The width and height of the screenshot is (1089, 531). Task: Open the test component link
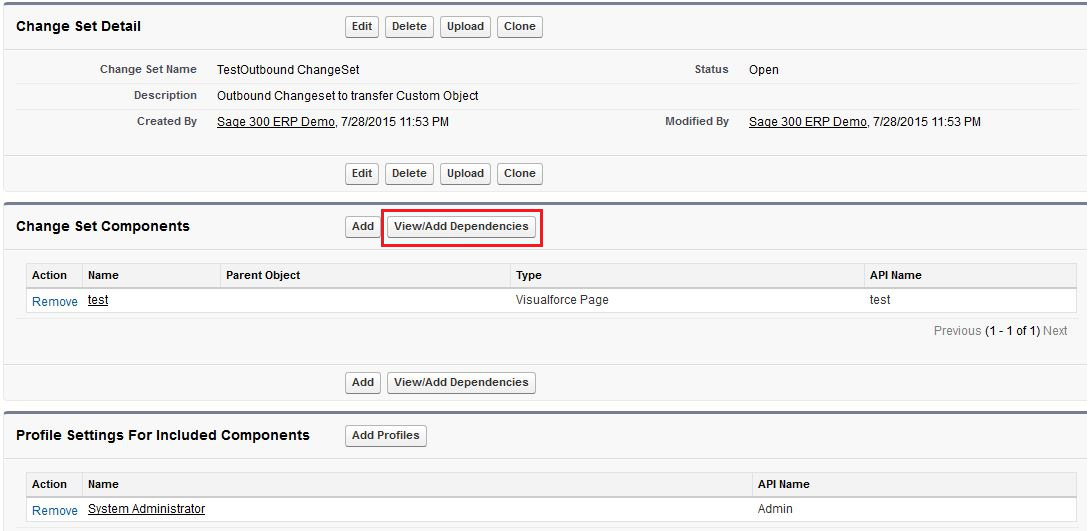coord(98,301)
